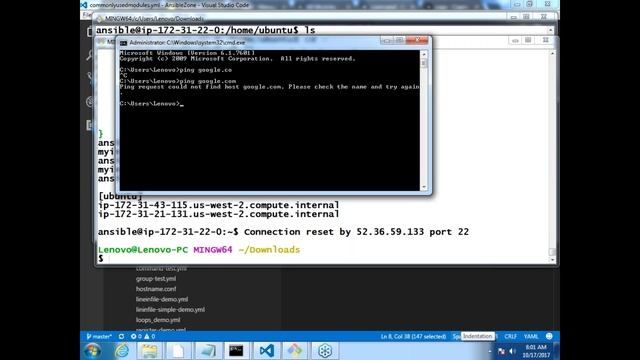Click the 'Ping request could not find host' line
This screenshot has width=640, height=360.
pos(269,87)
